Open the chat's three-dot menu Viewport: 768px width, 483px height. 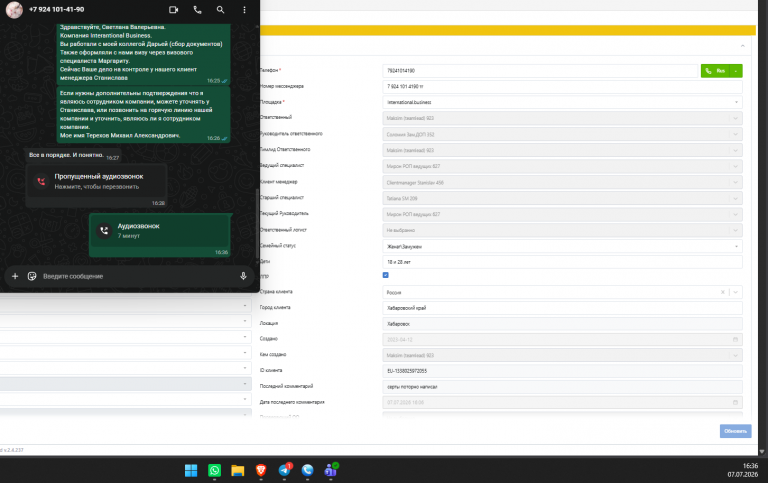244,9
